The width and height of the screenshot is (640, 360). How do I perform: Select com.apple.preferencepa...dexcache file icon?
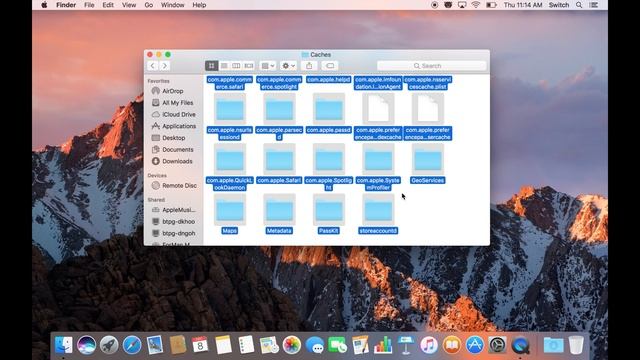point(378,109)
